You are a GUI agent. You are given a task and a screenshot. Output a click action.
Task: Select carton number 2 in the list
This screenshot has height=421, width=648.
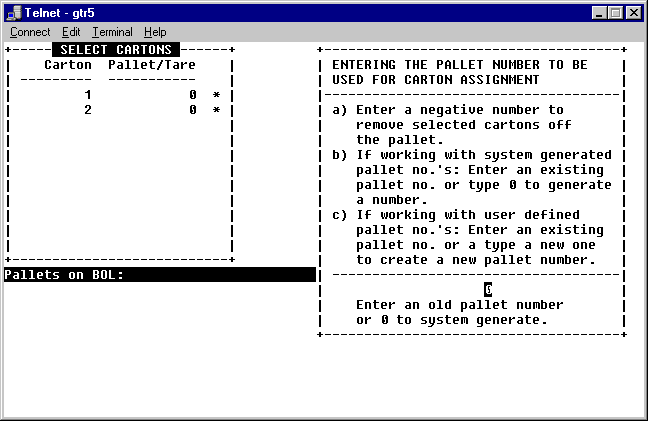[88, 110]
